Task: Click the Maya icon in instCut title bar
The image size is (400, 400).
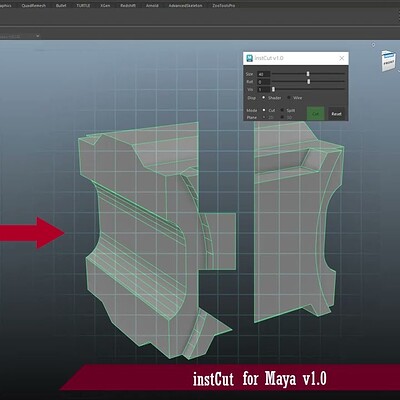Action: click(x=249, y=58)
